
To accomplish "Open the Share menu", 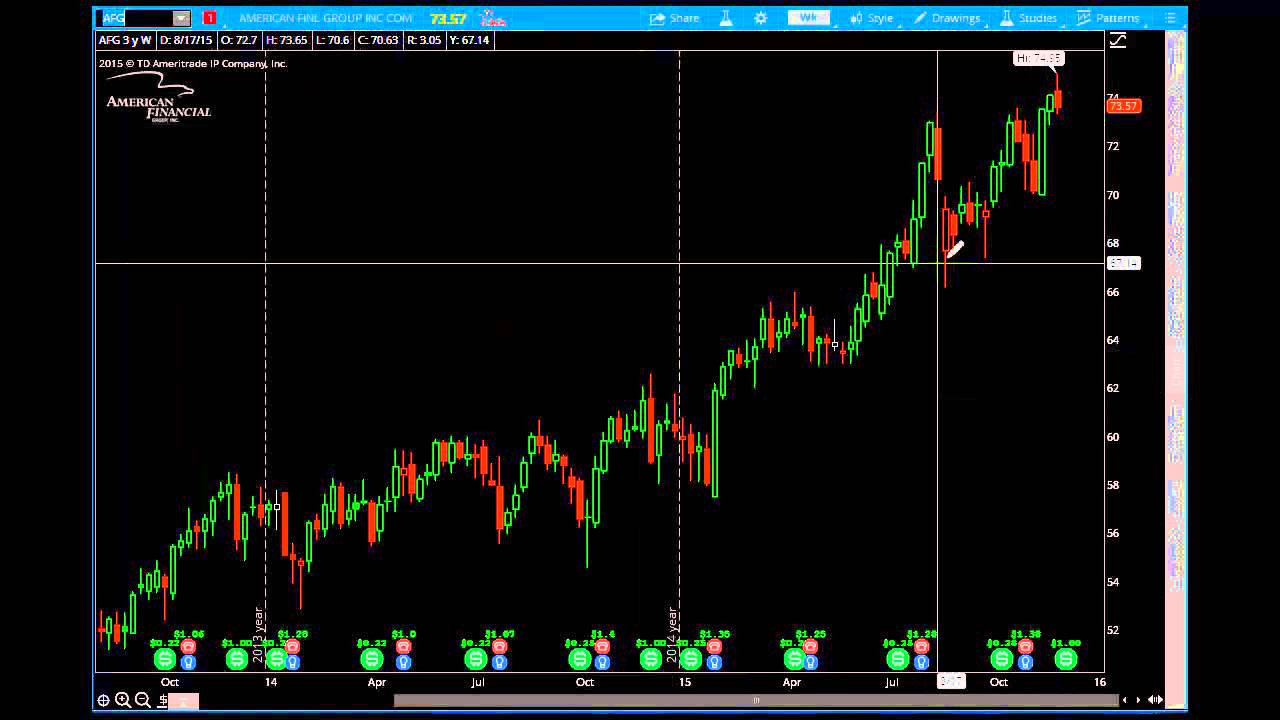I will pos(675,18).
